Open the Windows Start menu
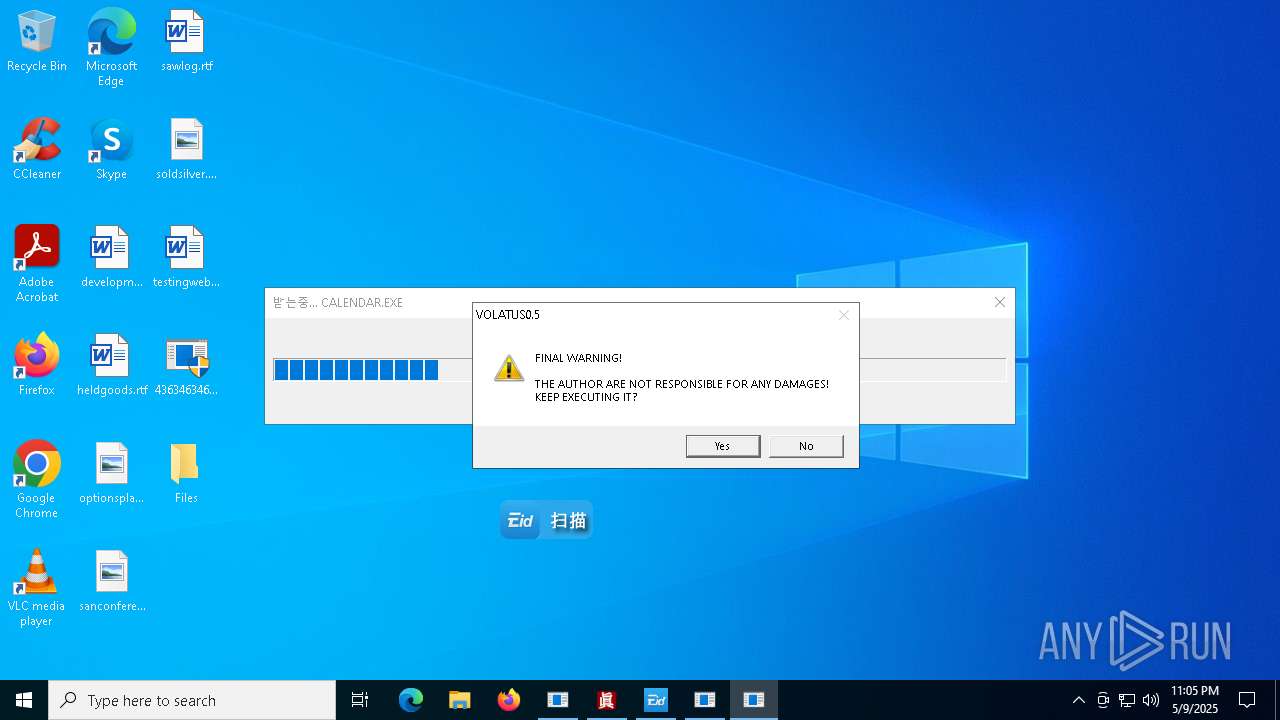 pos(24,700)
